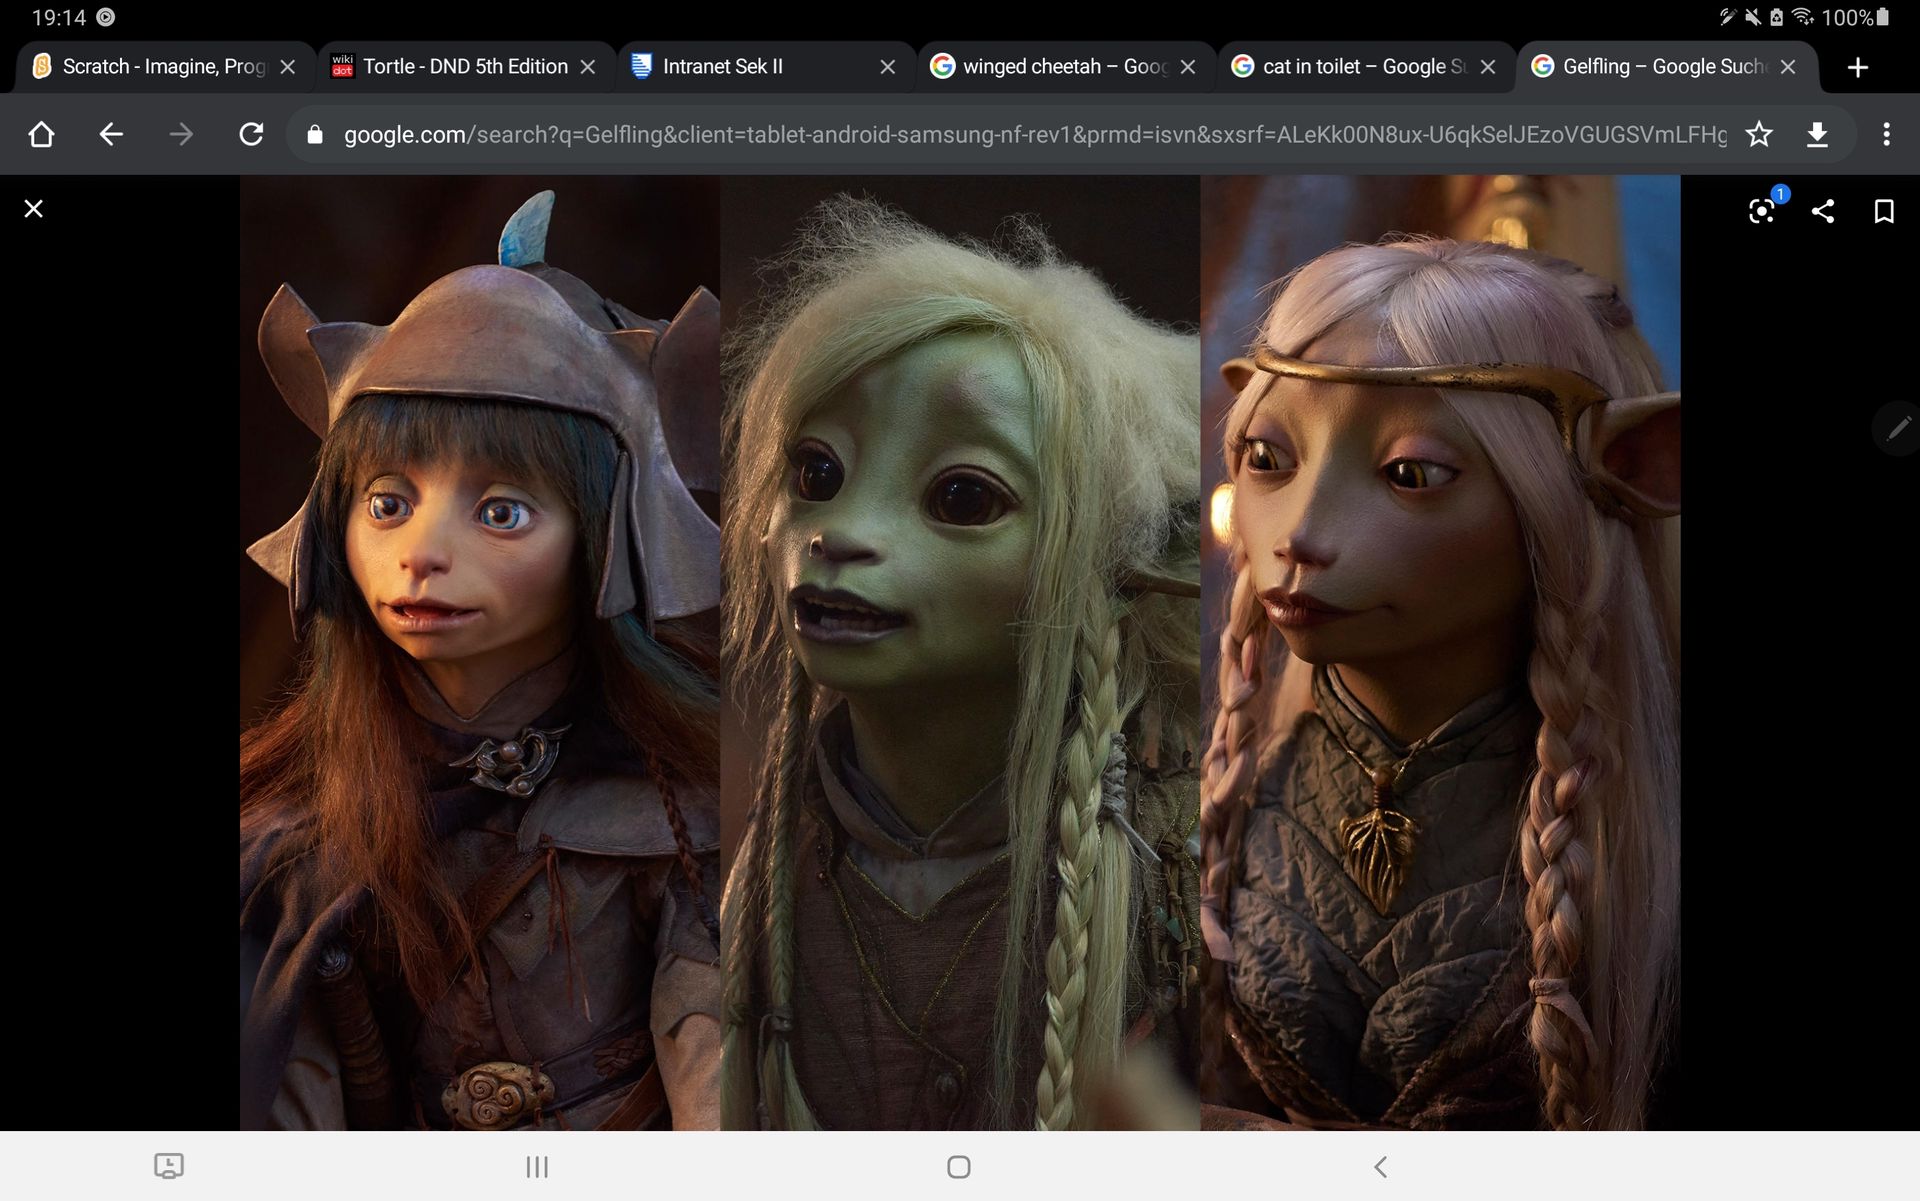The width and height of the screenshot is (1920, 1201).
Task: Close the image viewer overlay
Action: (34, 209)
